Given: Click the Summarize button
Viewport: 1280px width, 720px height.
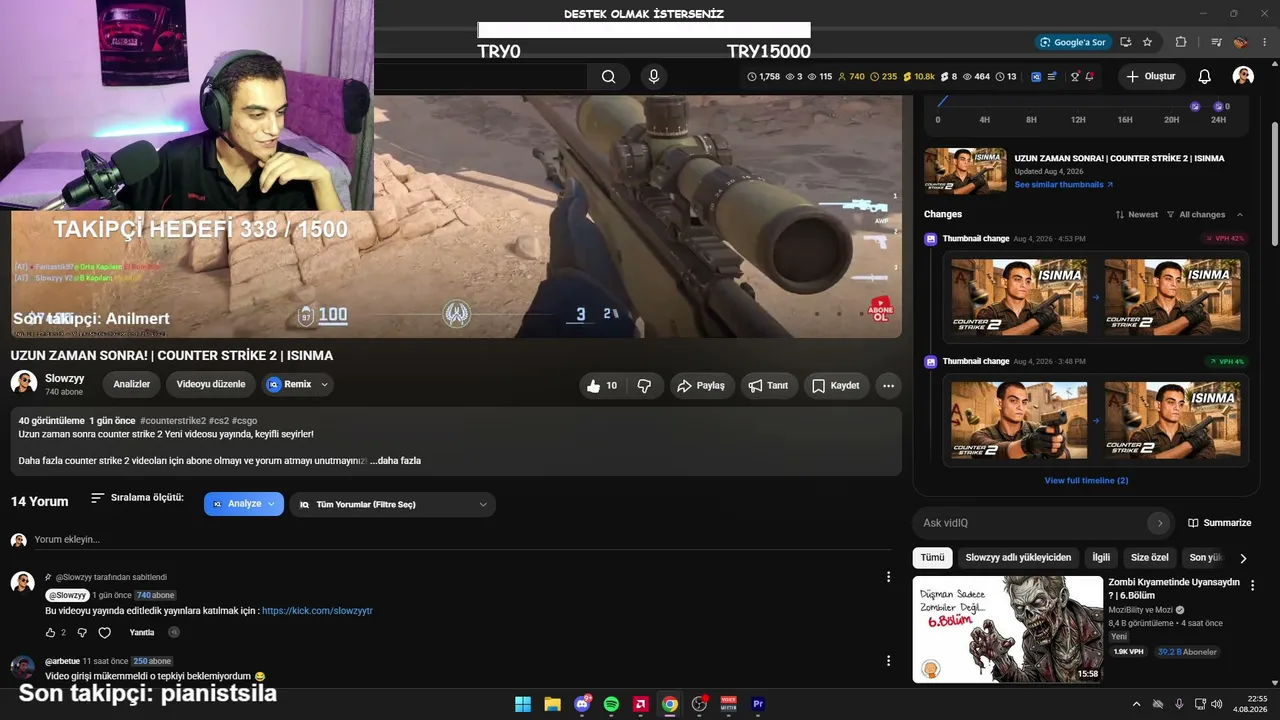Looking at the screenshot, I should tap(1219, 523).
